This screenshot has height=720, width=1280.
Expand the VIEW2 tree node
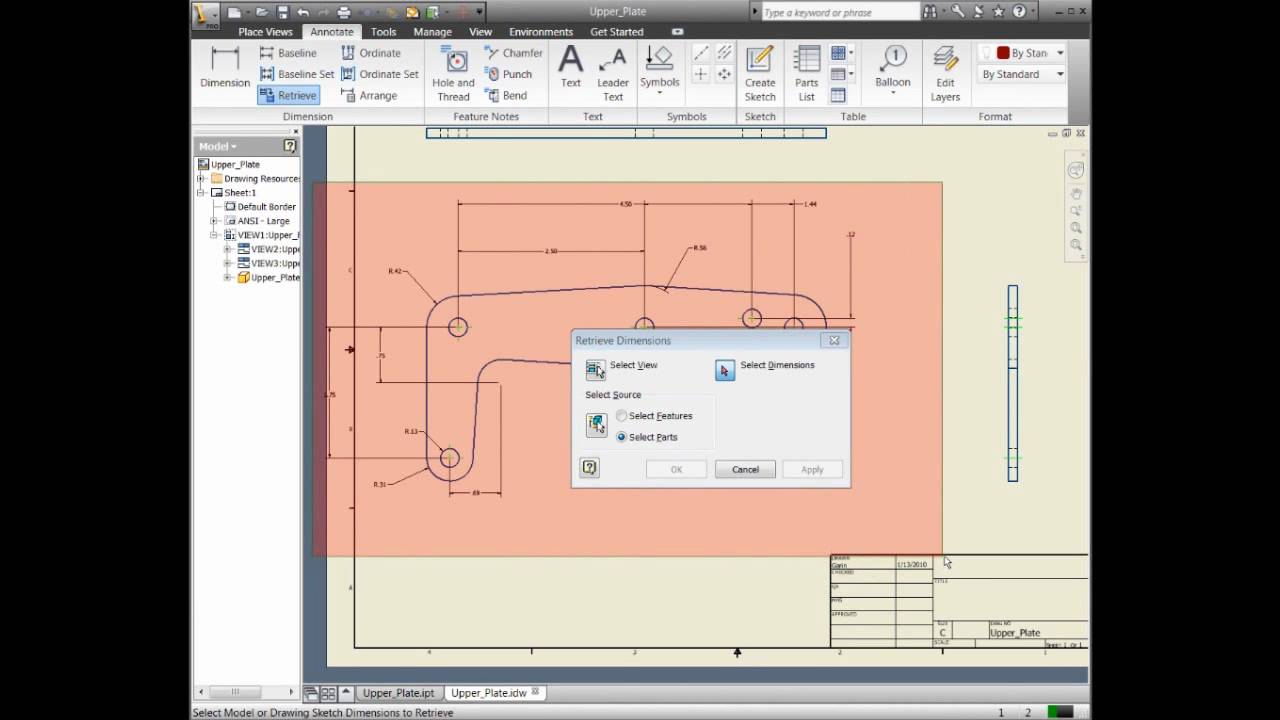click(228, 249)
